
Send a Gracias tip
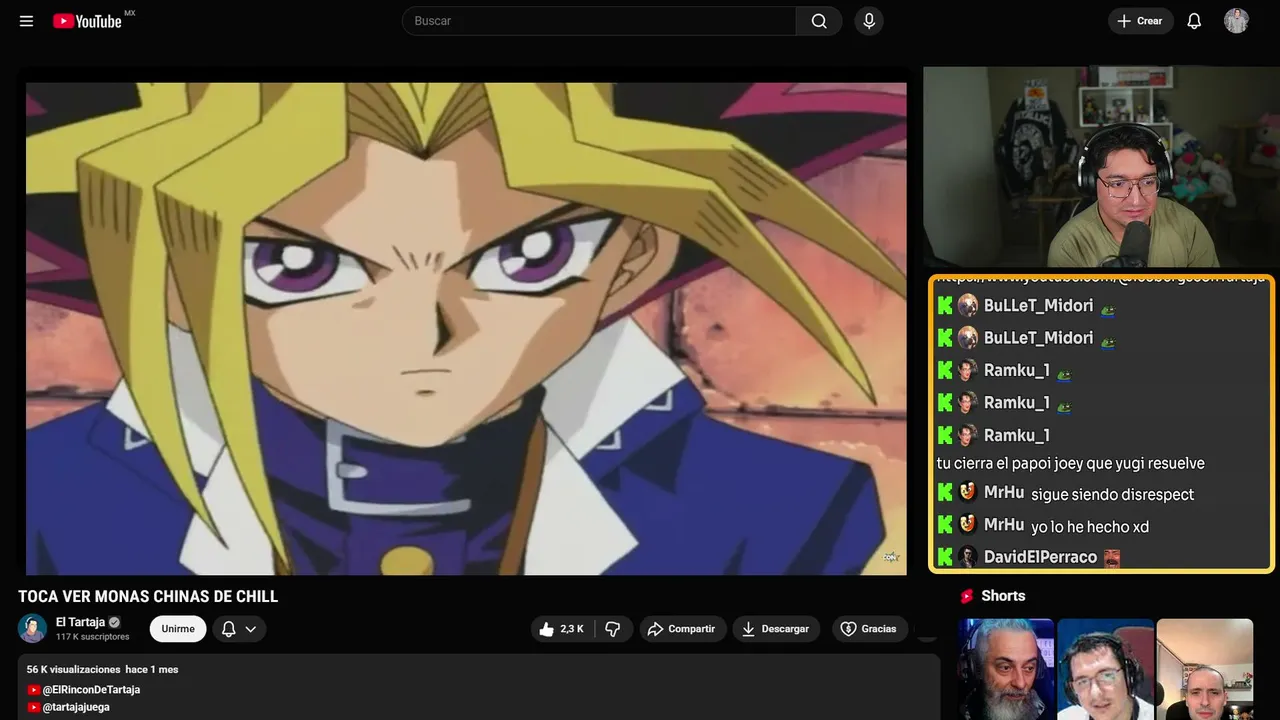point(868,629)
